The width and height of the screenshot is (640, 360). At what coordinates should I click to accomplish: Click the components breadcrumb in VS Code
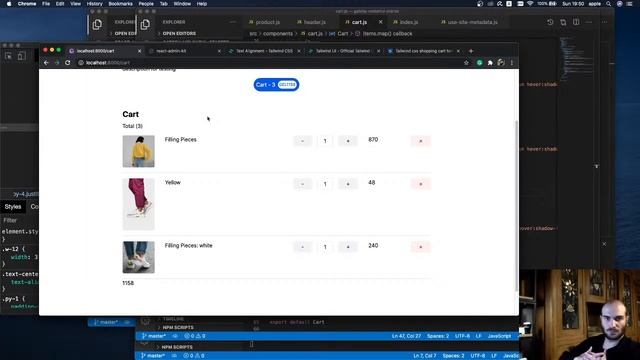click(x=278, y=33)
